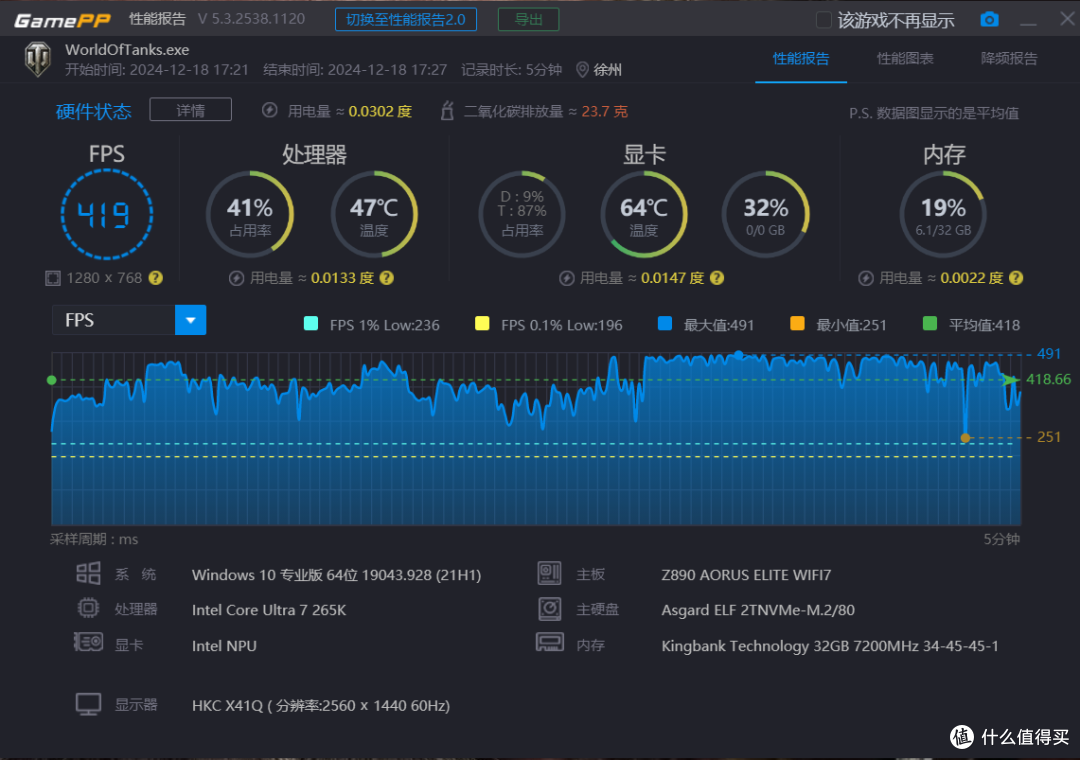This screenshot has width=1080, height=760.
Task: Open the FPS chart type dropdown arrow
Action: [x=191, y=320]
